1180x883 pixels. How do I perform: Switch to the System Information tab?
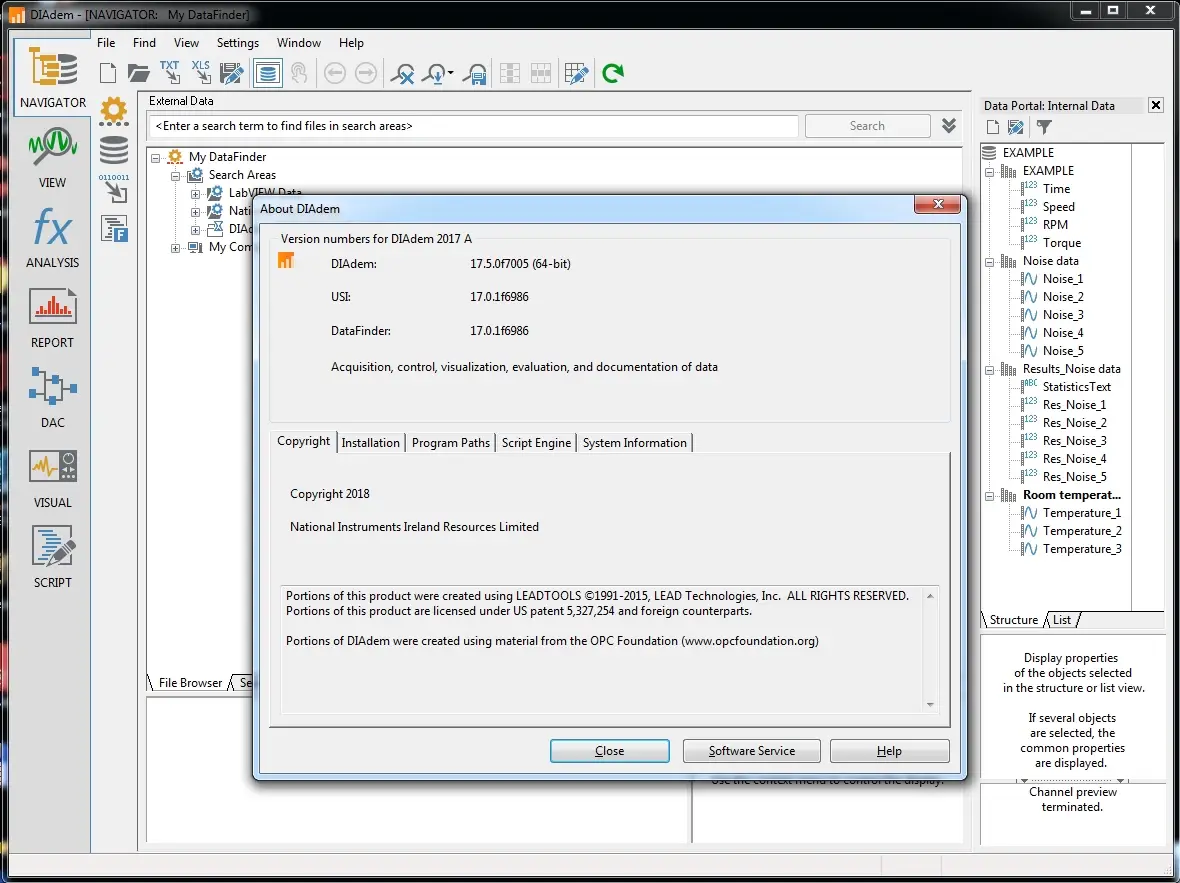[634, 443]
